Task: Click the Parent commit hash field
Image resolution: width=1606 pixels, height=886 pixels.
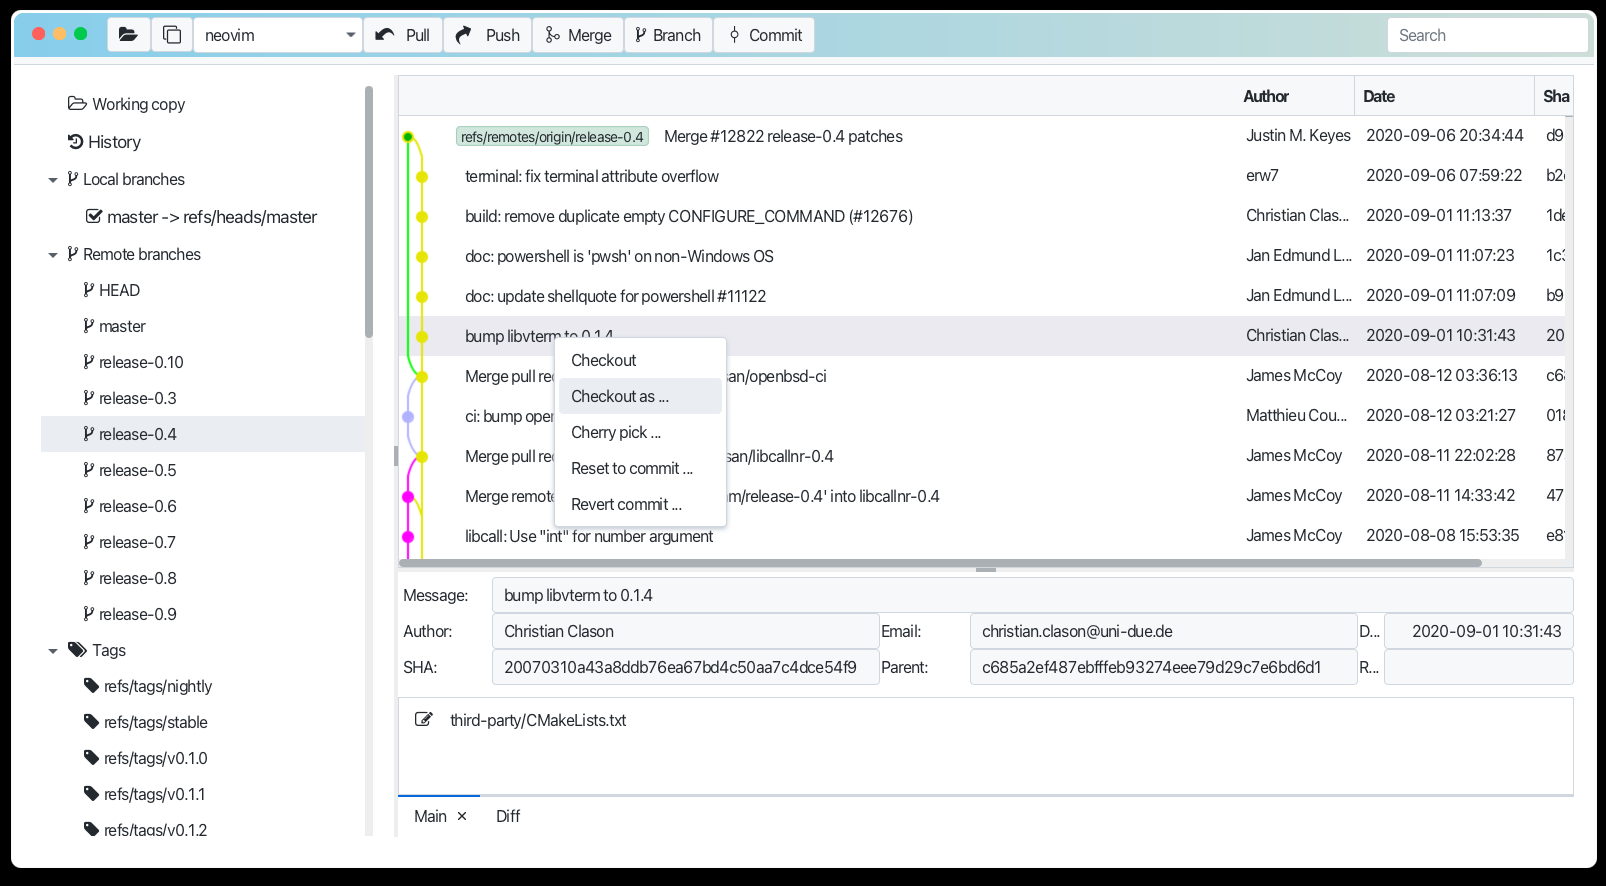Action: click(1163, 667)
